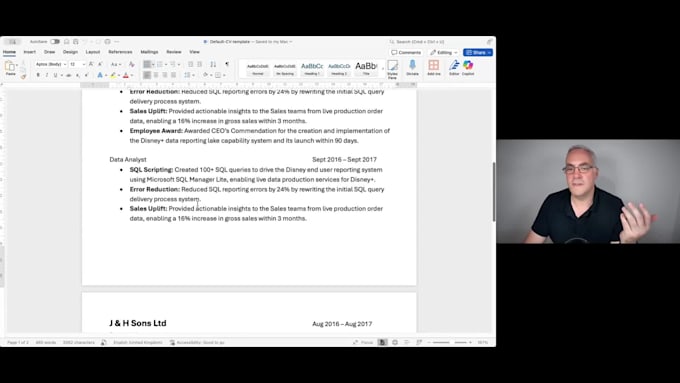The width and height of the screenshot is (680, 383).
Task: Switch to the Draw tab
Action: point(49,52)
